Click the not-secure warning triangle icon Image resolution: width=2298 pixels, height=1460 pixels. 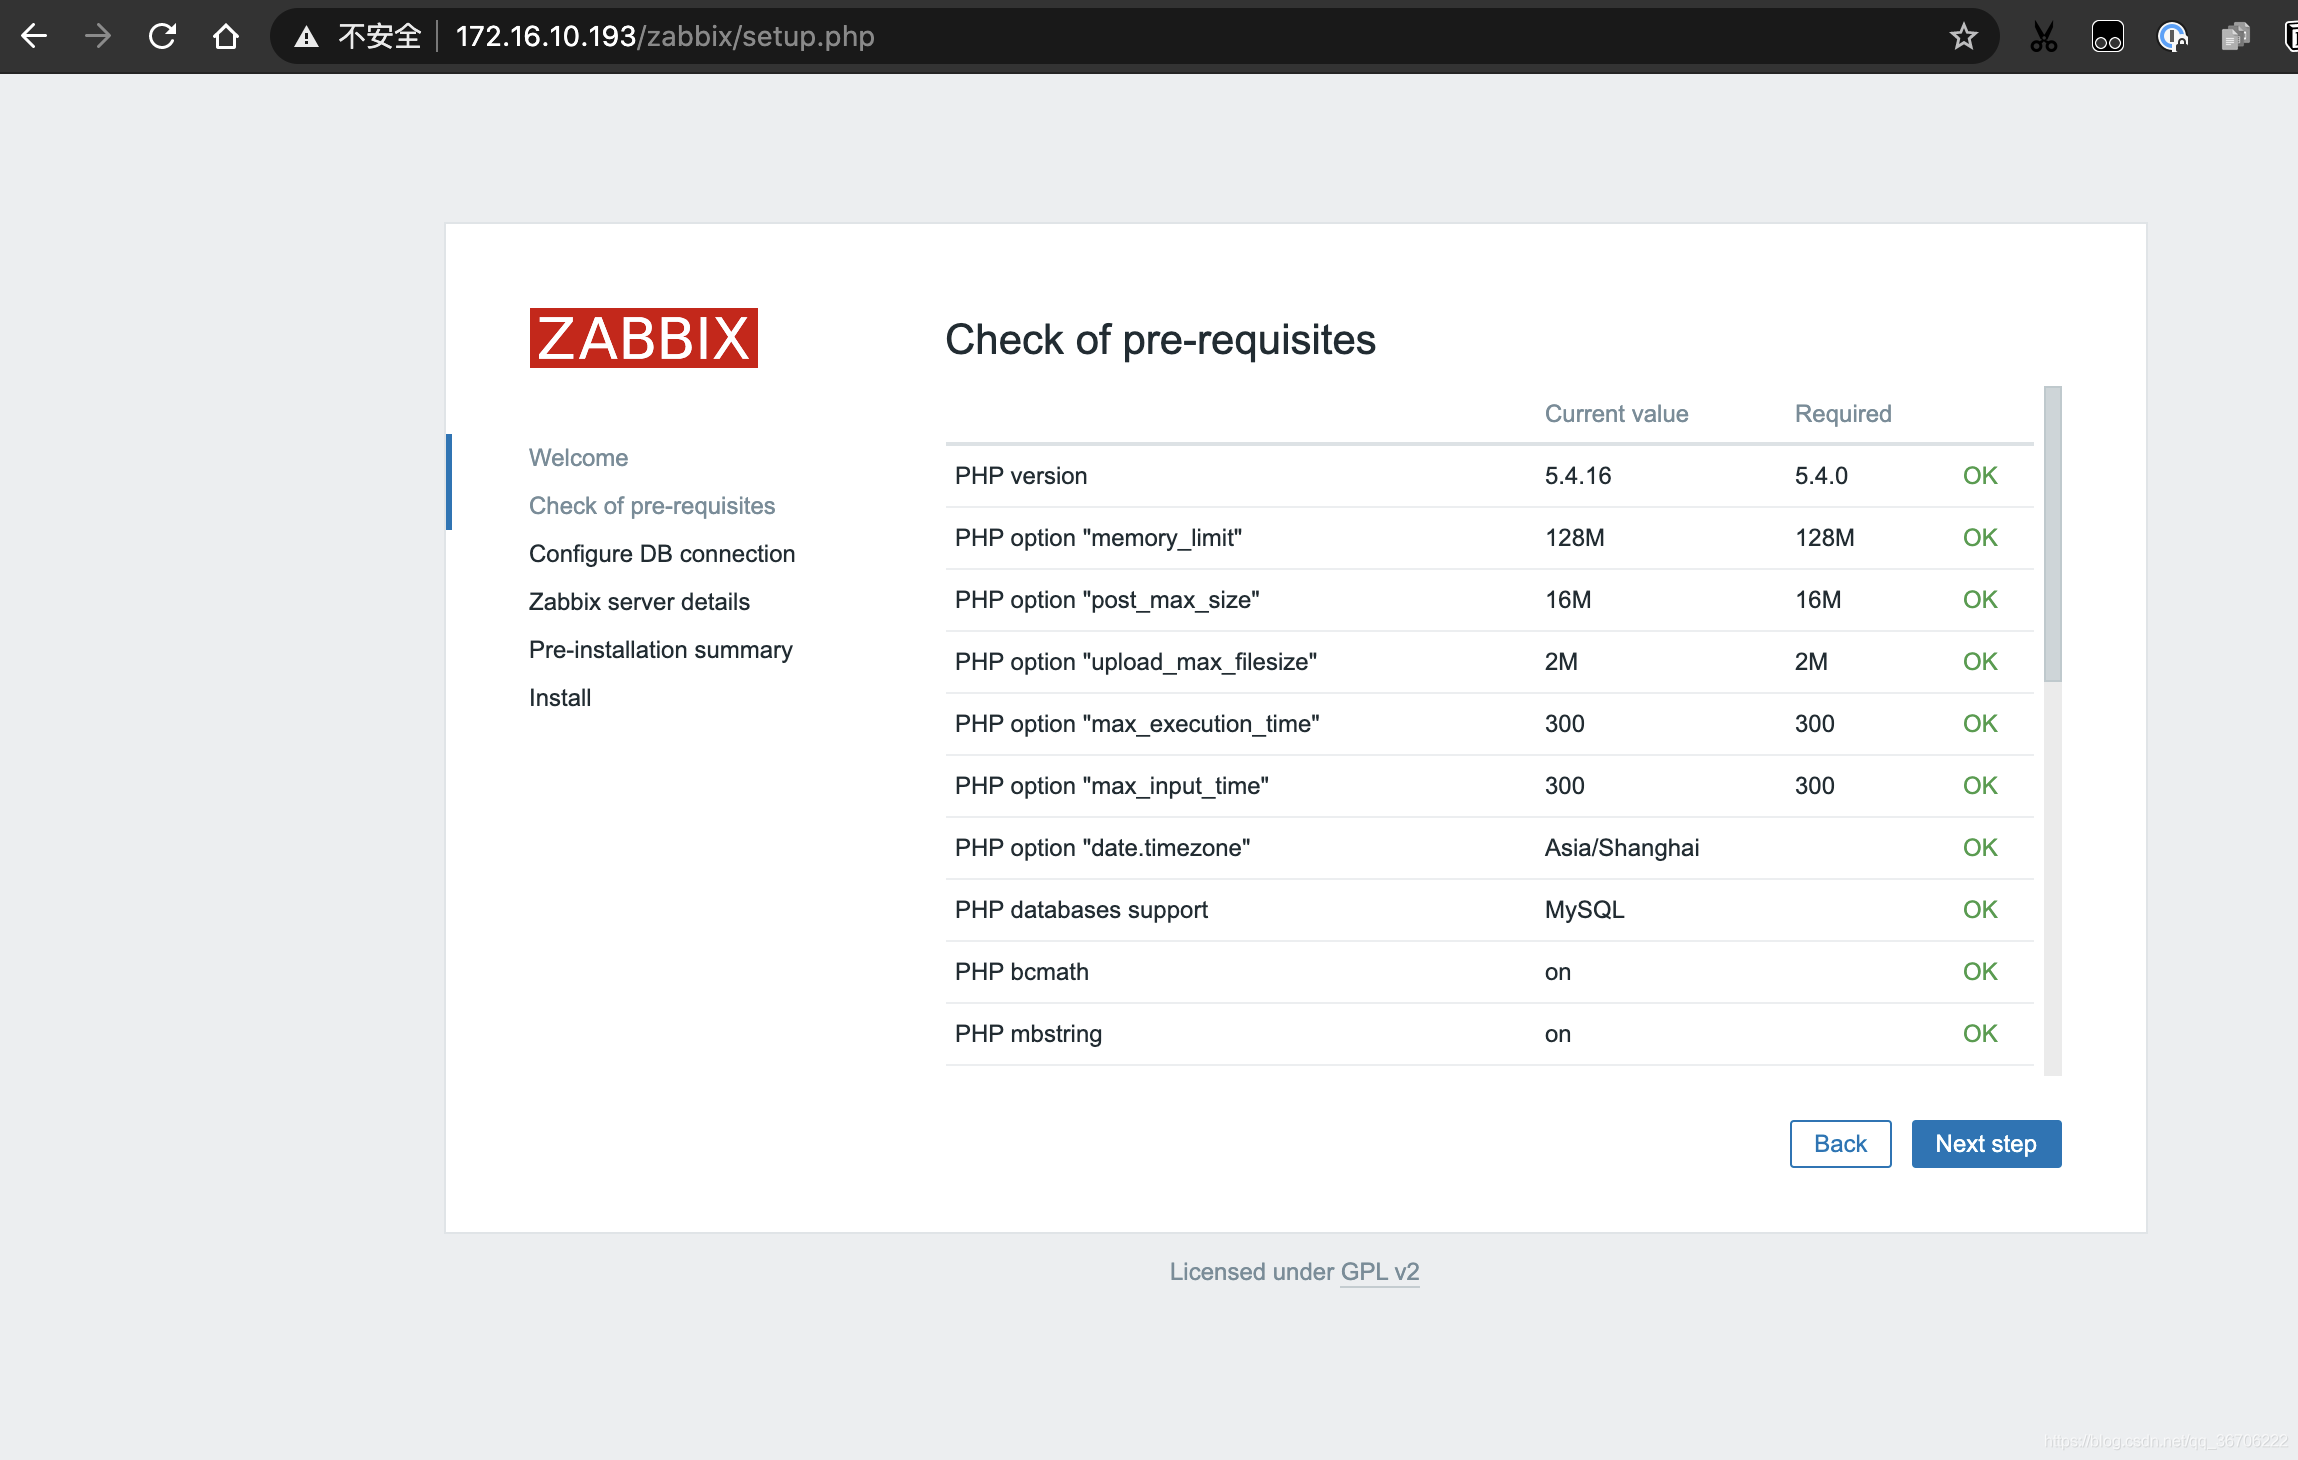point(306,37)
